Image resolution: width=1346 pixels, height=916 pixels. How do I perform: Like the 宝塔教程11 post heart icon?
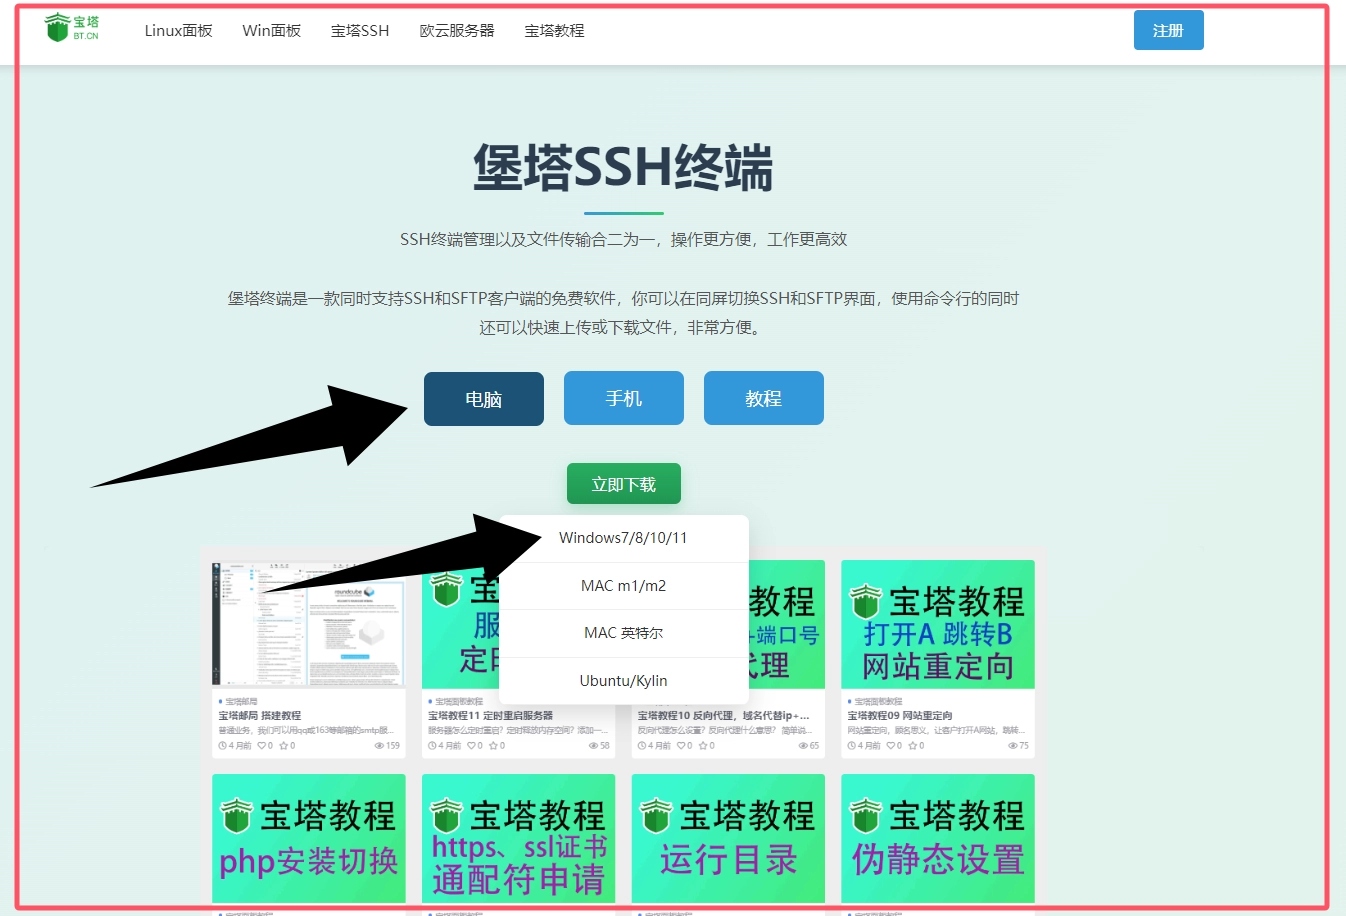[471, 746]
